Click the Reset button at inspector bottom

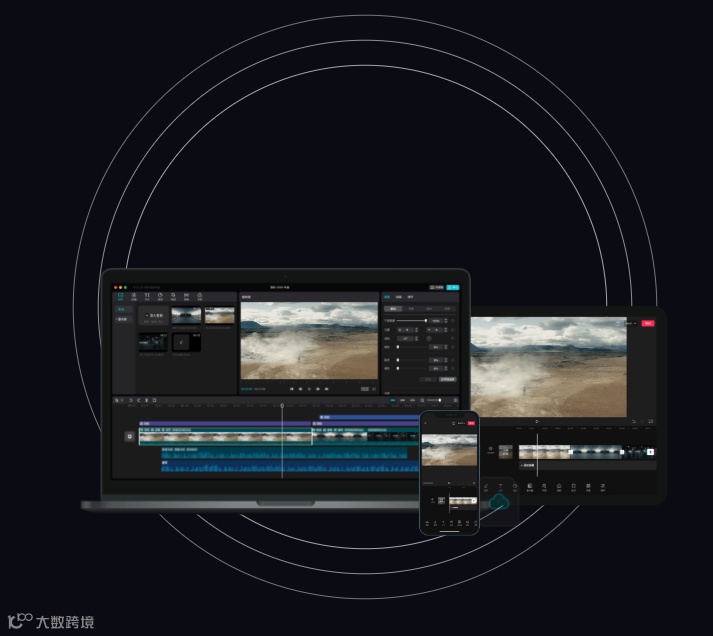pos(428,379)
